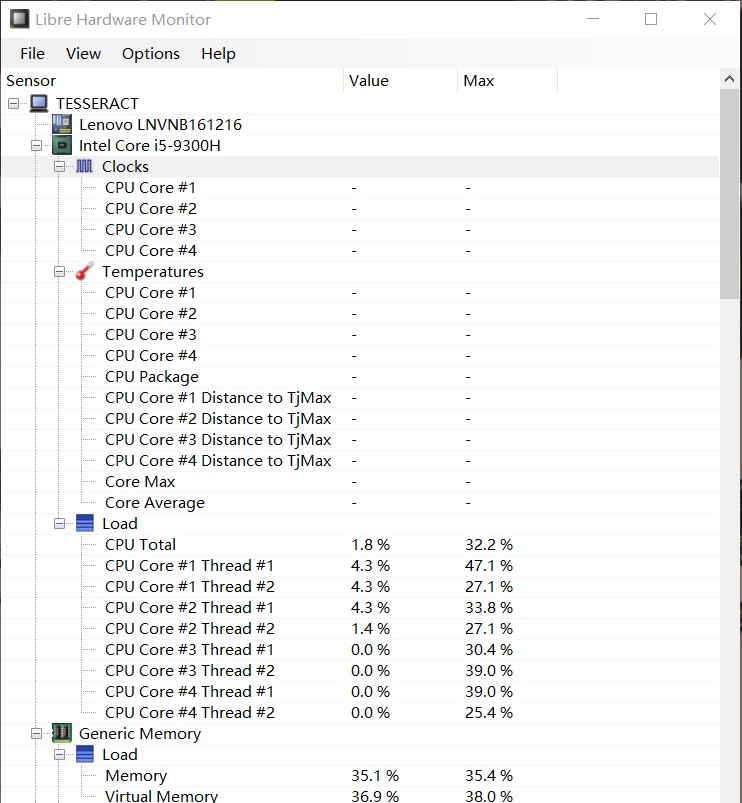Click the vertical scrollbar up arrow
This screenshot has width=742, height=803.
[729, 77]
